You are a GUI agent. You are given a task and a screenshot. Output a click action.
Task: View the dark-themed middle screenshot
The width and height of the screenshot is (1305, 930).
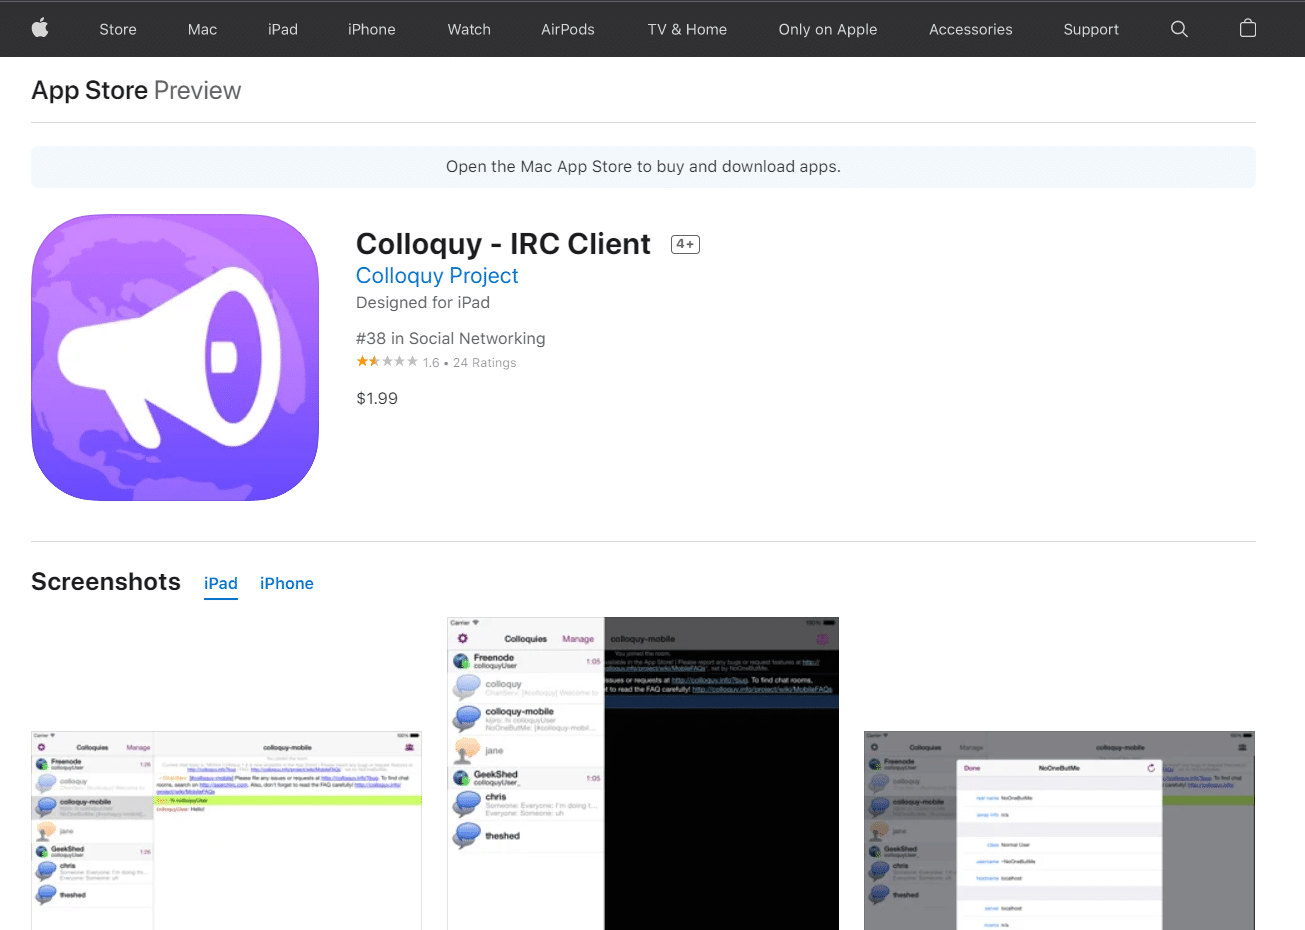coord(643,773)
